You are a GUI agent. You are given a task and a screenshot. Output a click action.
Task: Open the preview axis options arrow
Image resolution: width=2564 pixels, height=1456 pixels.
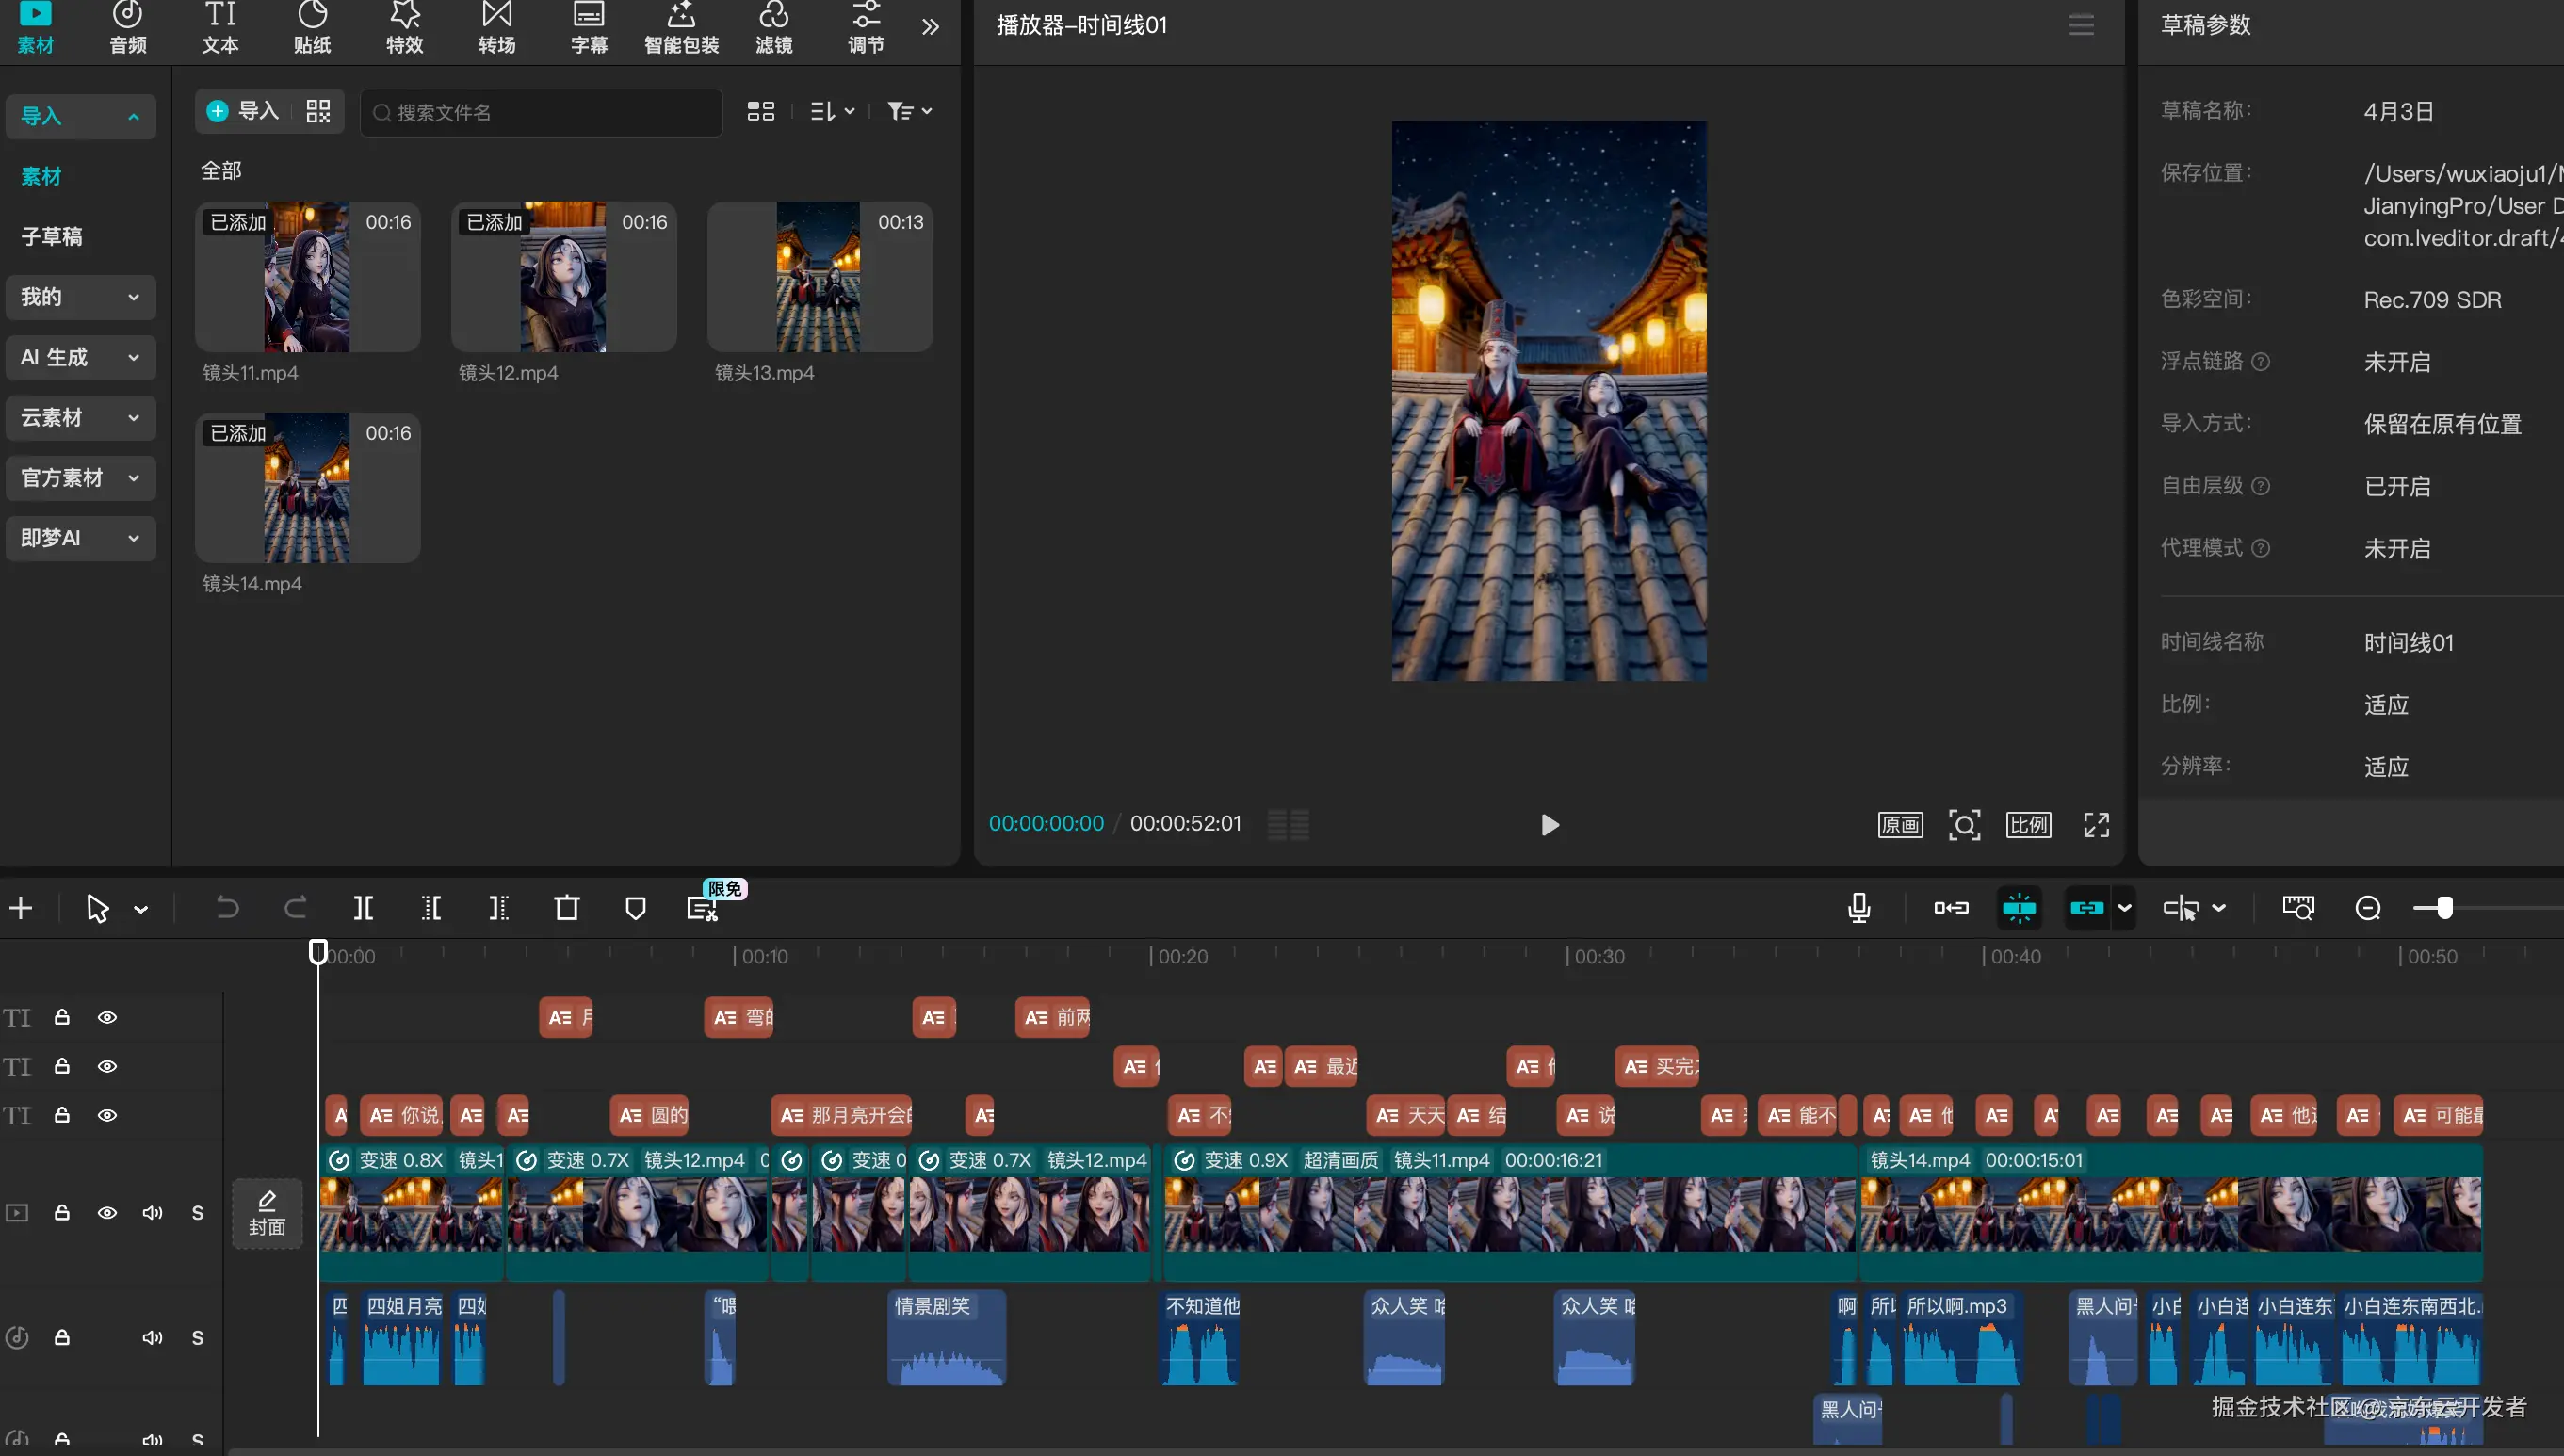point(2219,909)
